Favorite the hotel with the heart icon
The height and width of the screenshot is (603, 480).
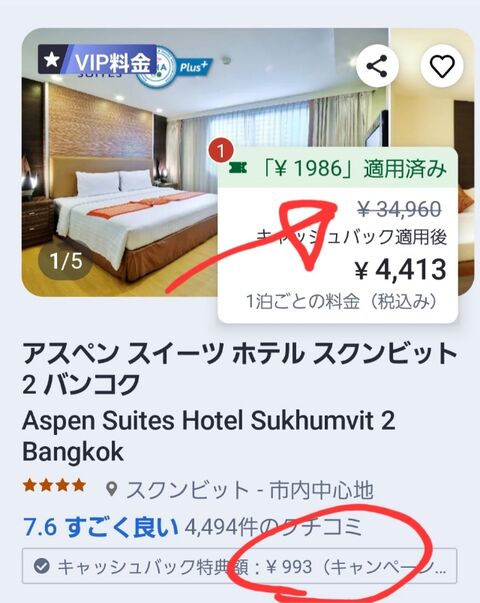pos(442,66)
